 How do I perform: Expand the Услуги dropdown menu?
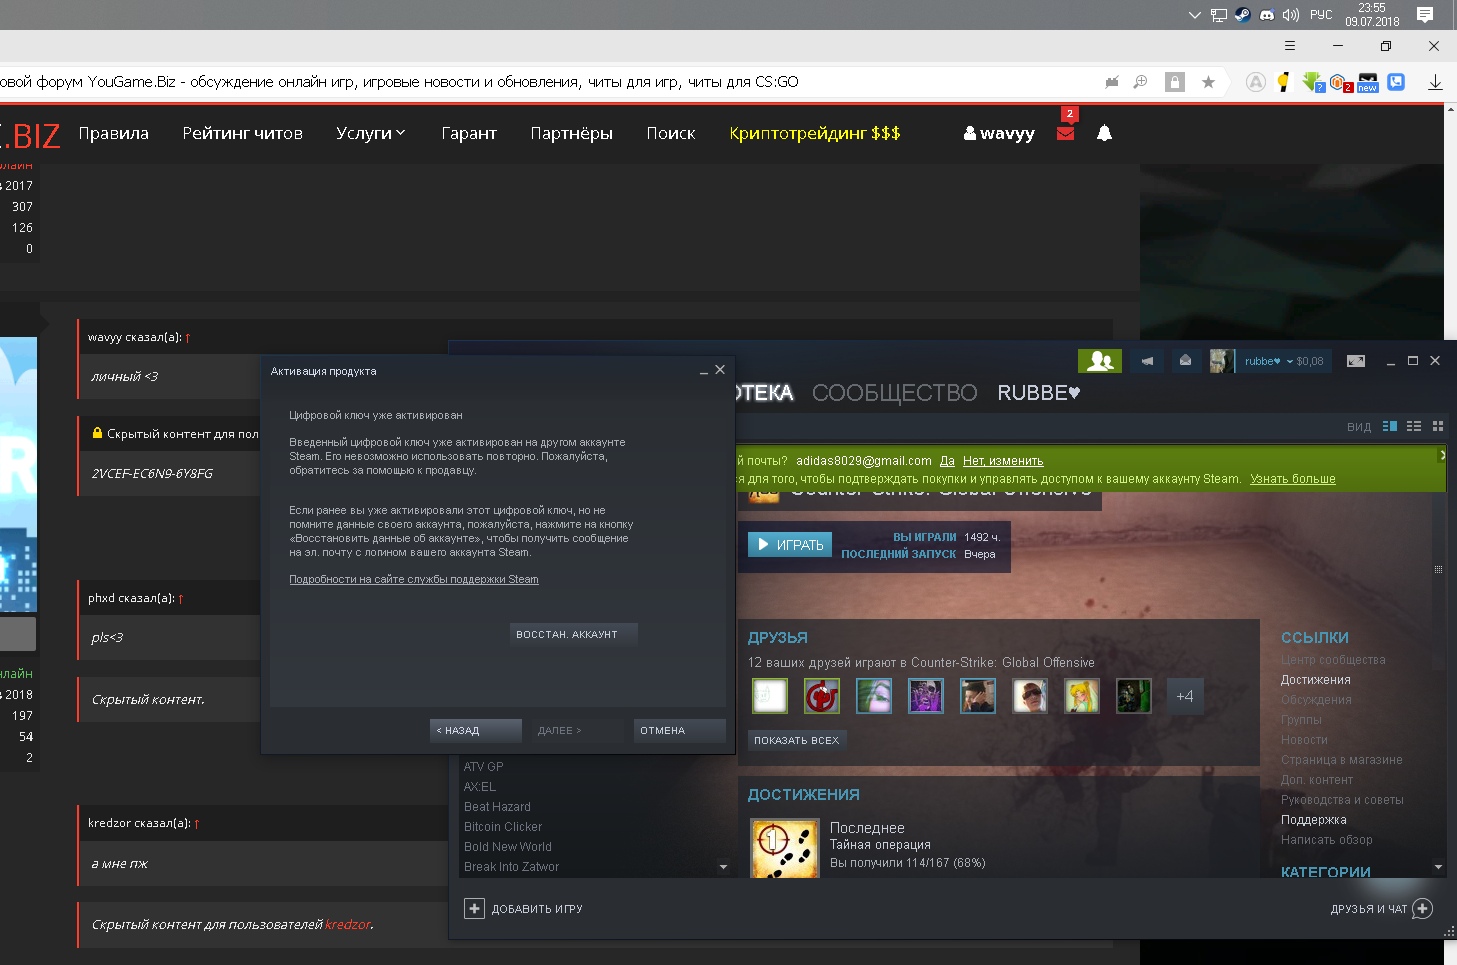[x=371, y=133]
